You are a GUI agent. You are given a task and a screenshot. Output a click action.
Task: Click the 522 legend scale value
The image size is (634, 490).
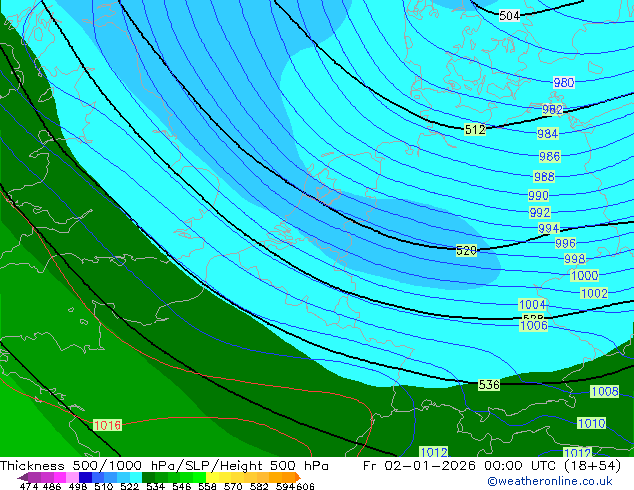point(129,486)
